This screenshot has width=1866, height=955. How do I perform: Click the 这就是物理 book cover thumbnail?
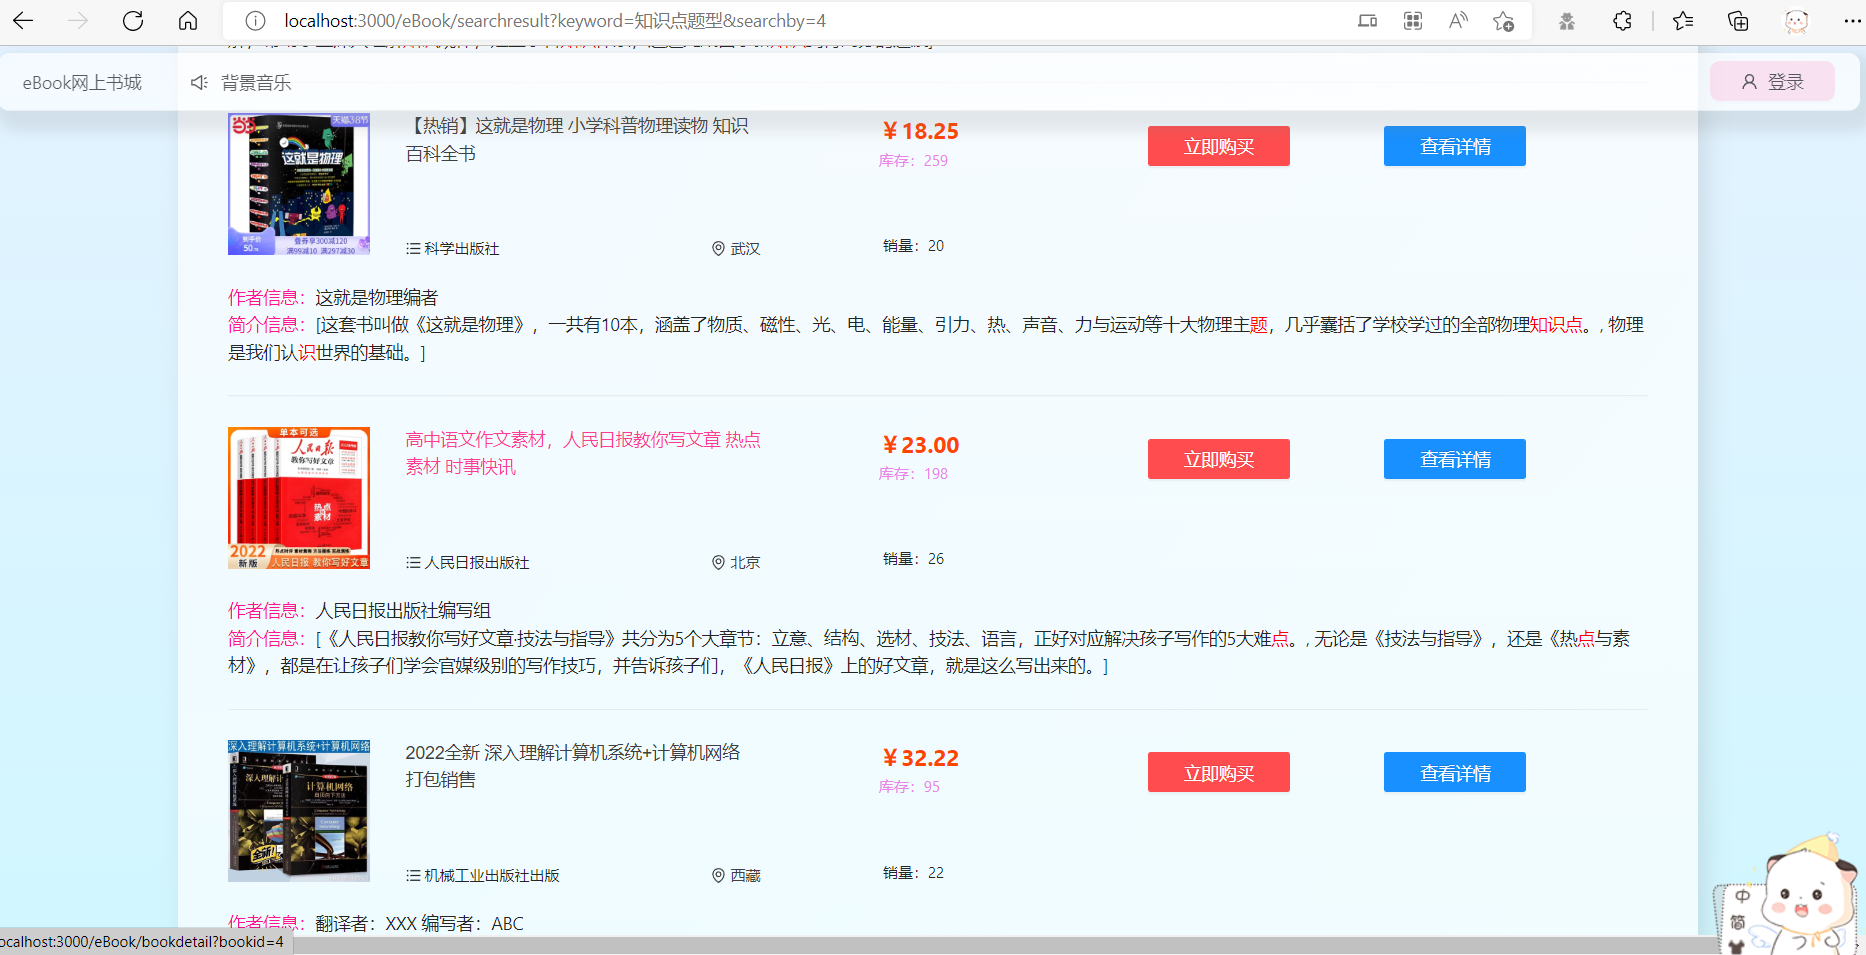coord(299,184)
